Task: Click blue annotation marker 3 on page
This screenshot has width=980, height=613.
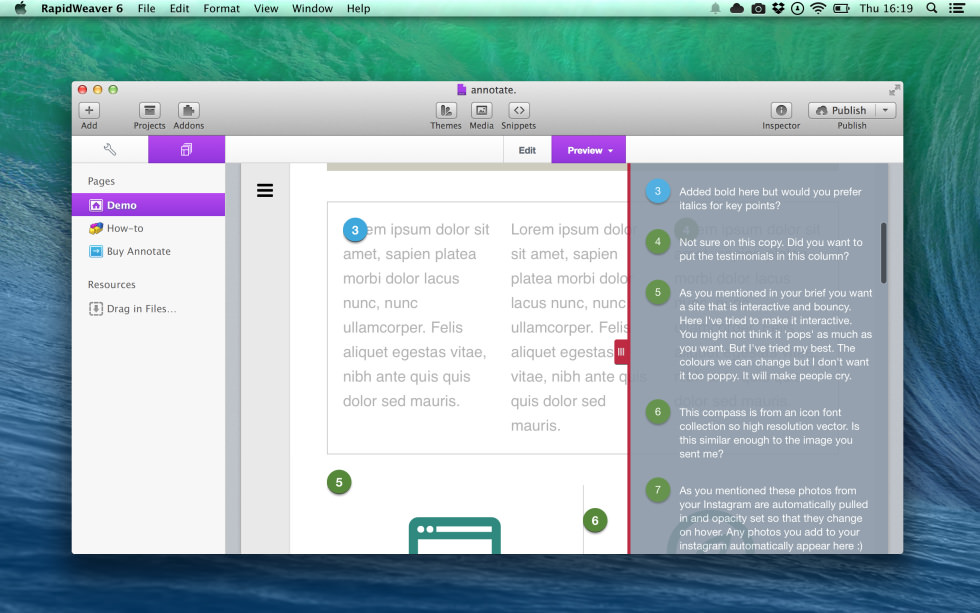Action: pos(355,230)
